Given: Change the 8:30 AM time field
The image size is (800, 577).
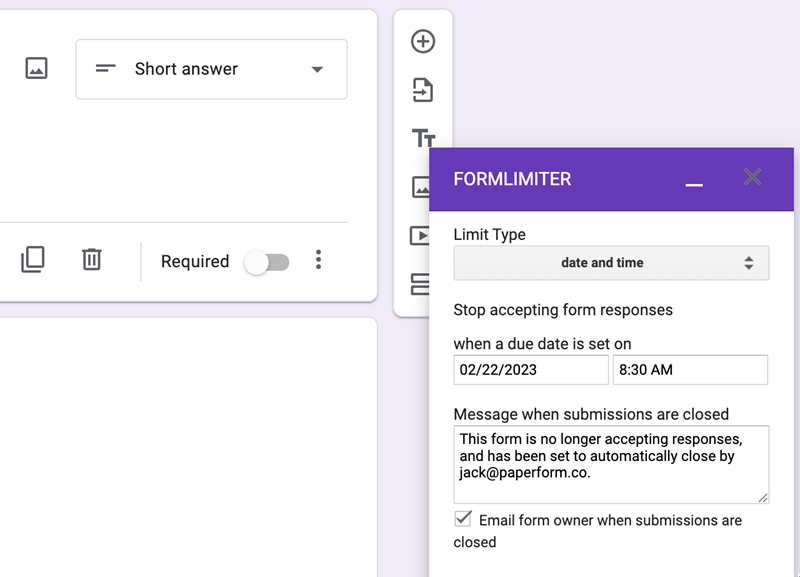Looking at the screenshot, I should click(x=690, y=370).
